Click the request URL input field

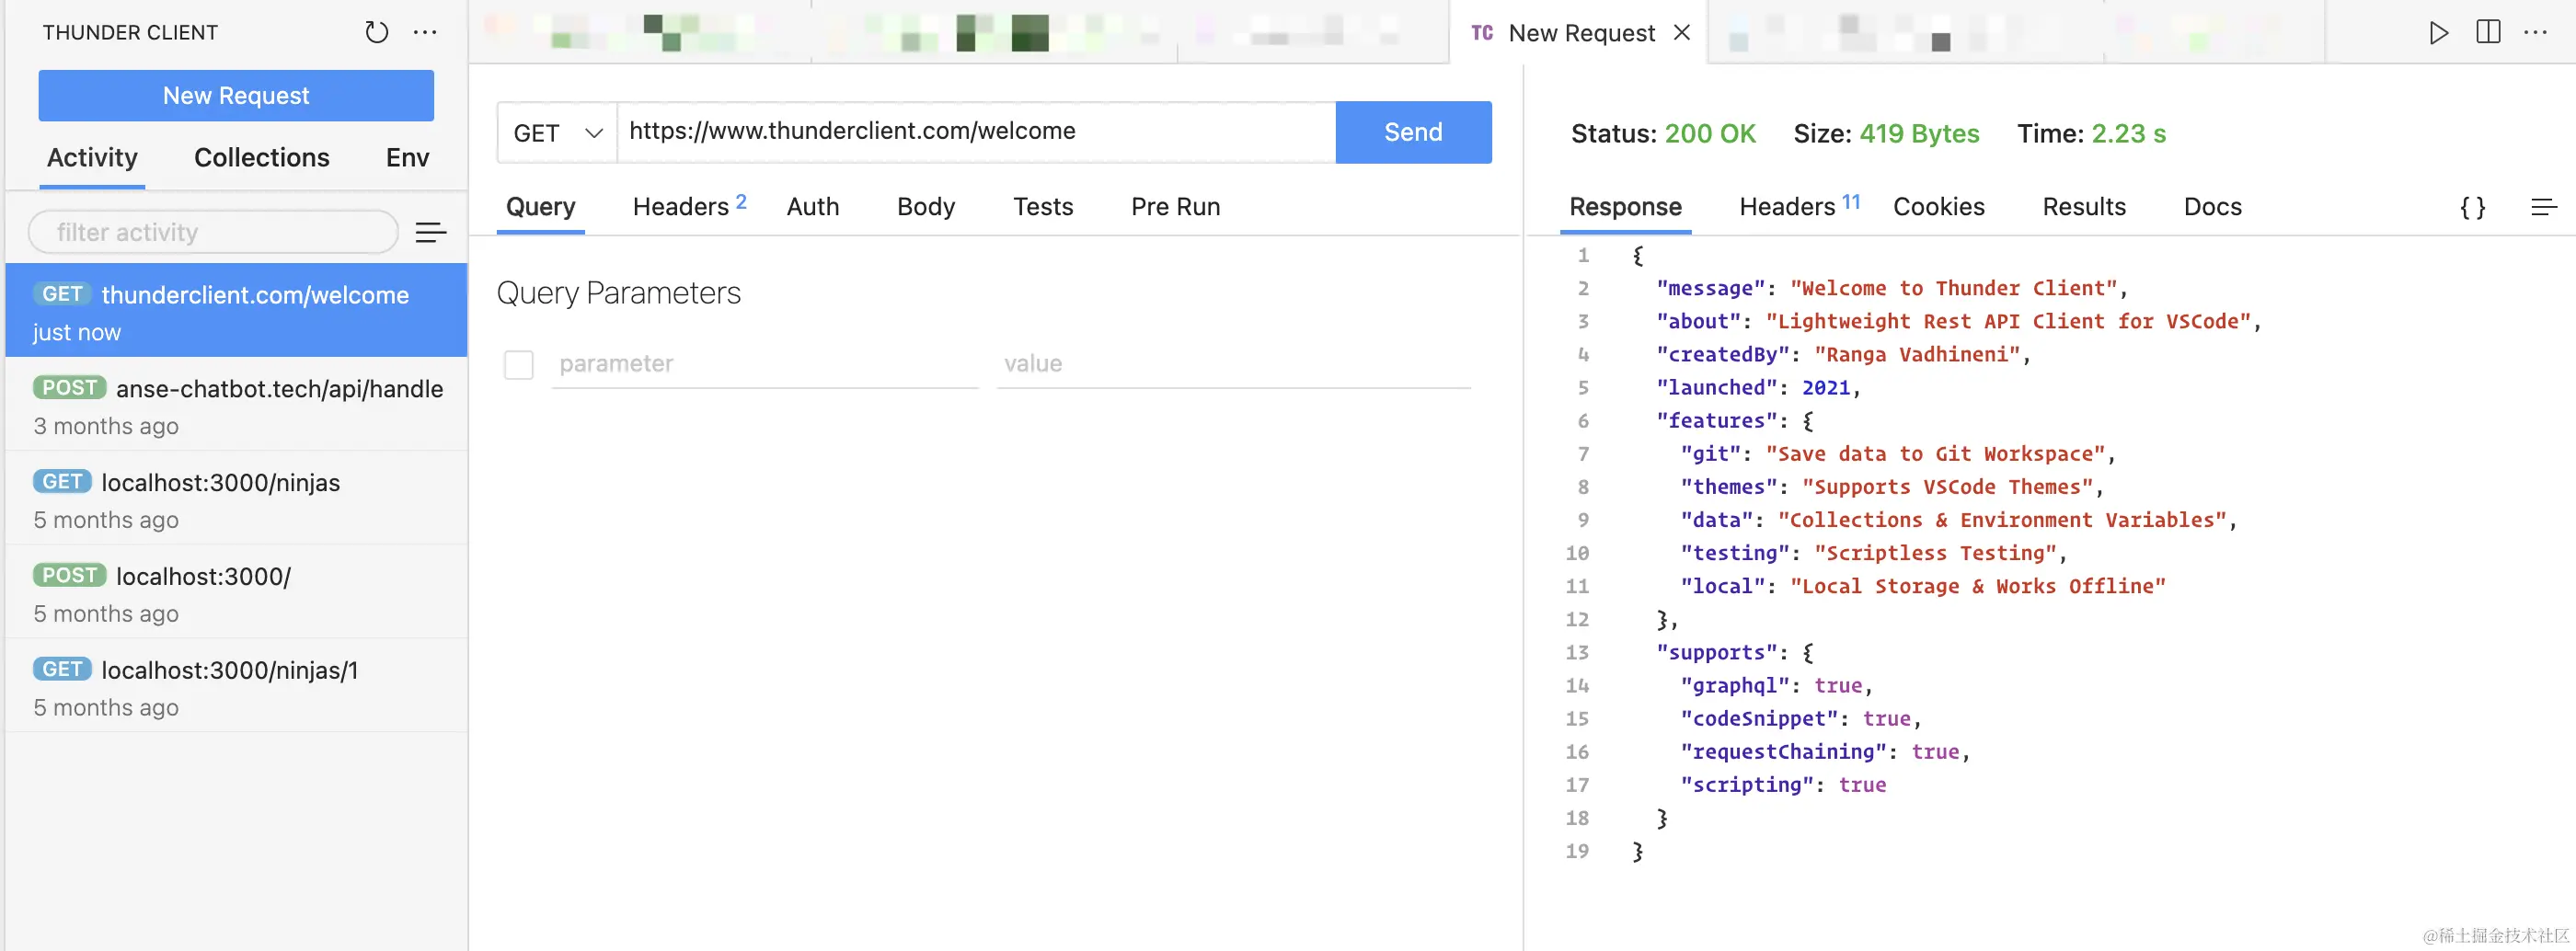[976, 132]
